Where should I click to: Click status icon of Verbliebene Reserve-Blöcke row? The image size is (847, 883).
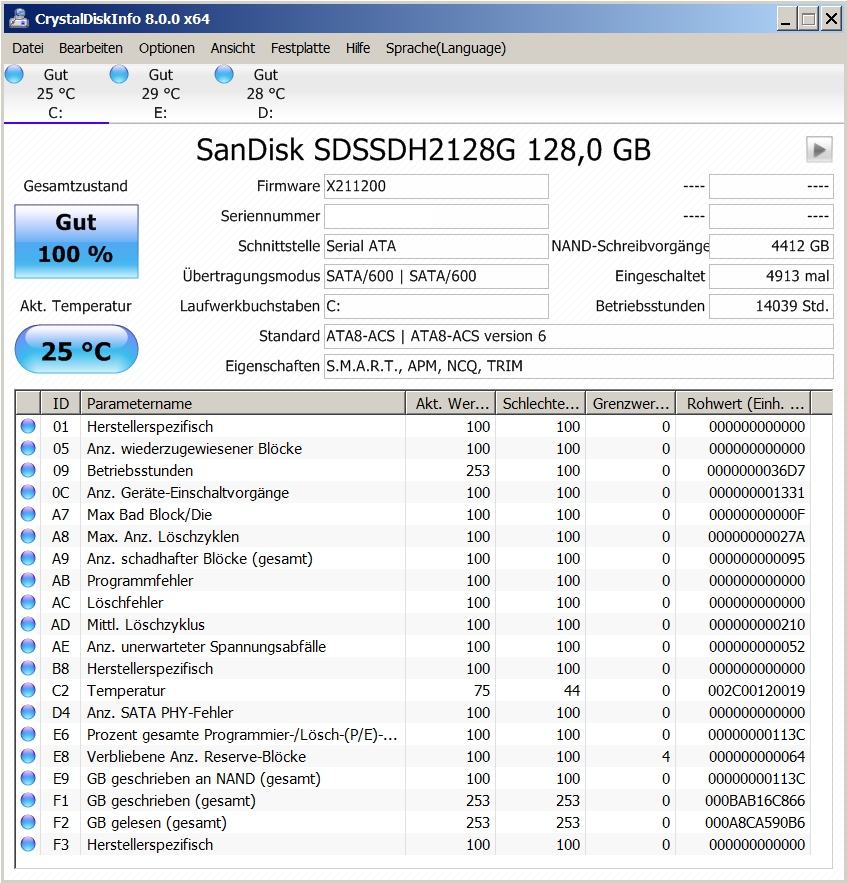(28, 756)
